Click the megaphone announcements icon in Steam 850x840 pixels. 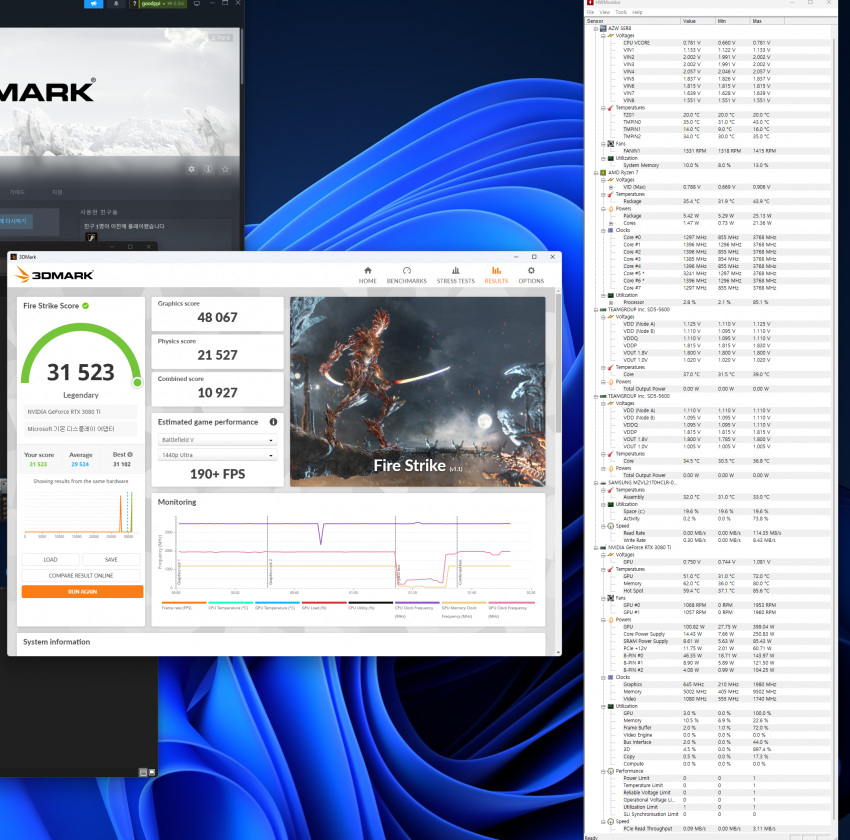94,3
